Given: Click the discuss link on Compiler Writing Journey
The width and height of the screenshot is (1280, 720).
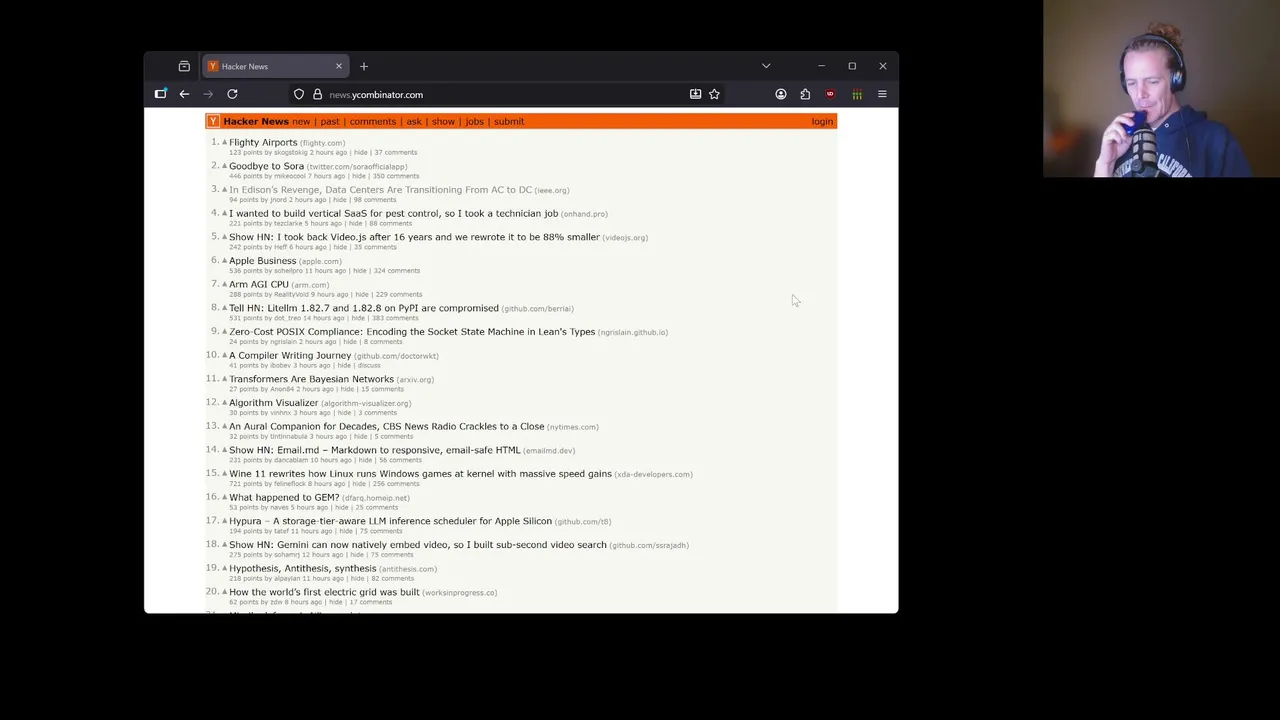Looking at the screenshot, I should 369,365.
